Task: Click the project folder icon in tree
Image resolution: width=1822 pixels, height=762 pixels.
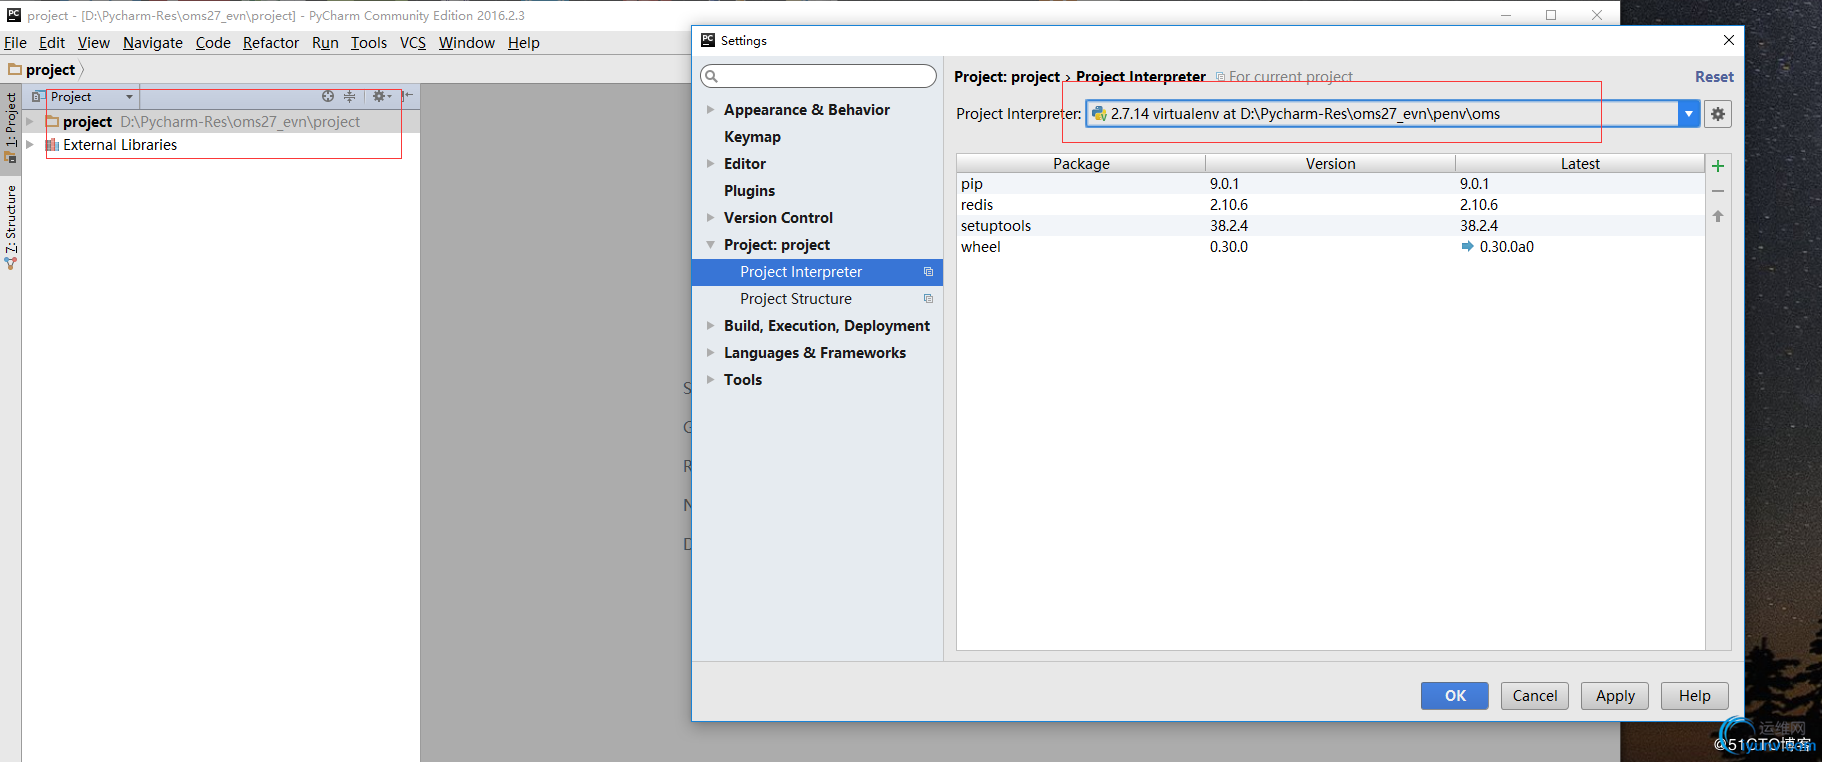Action: click(52, 121)
